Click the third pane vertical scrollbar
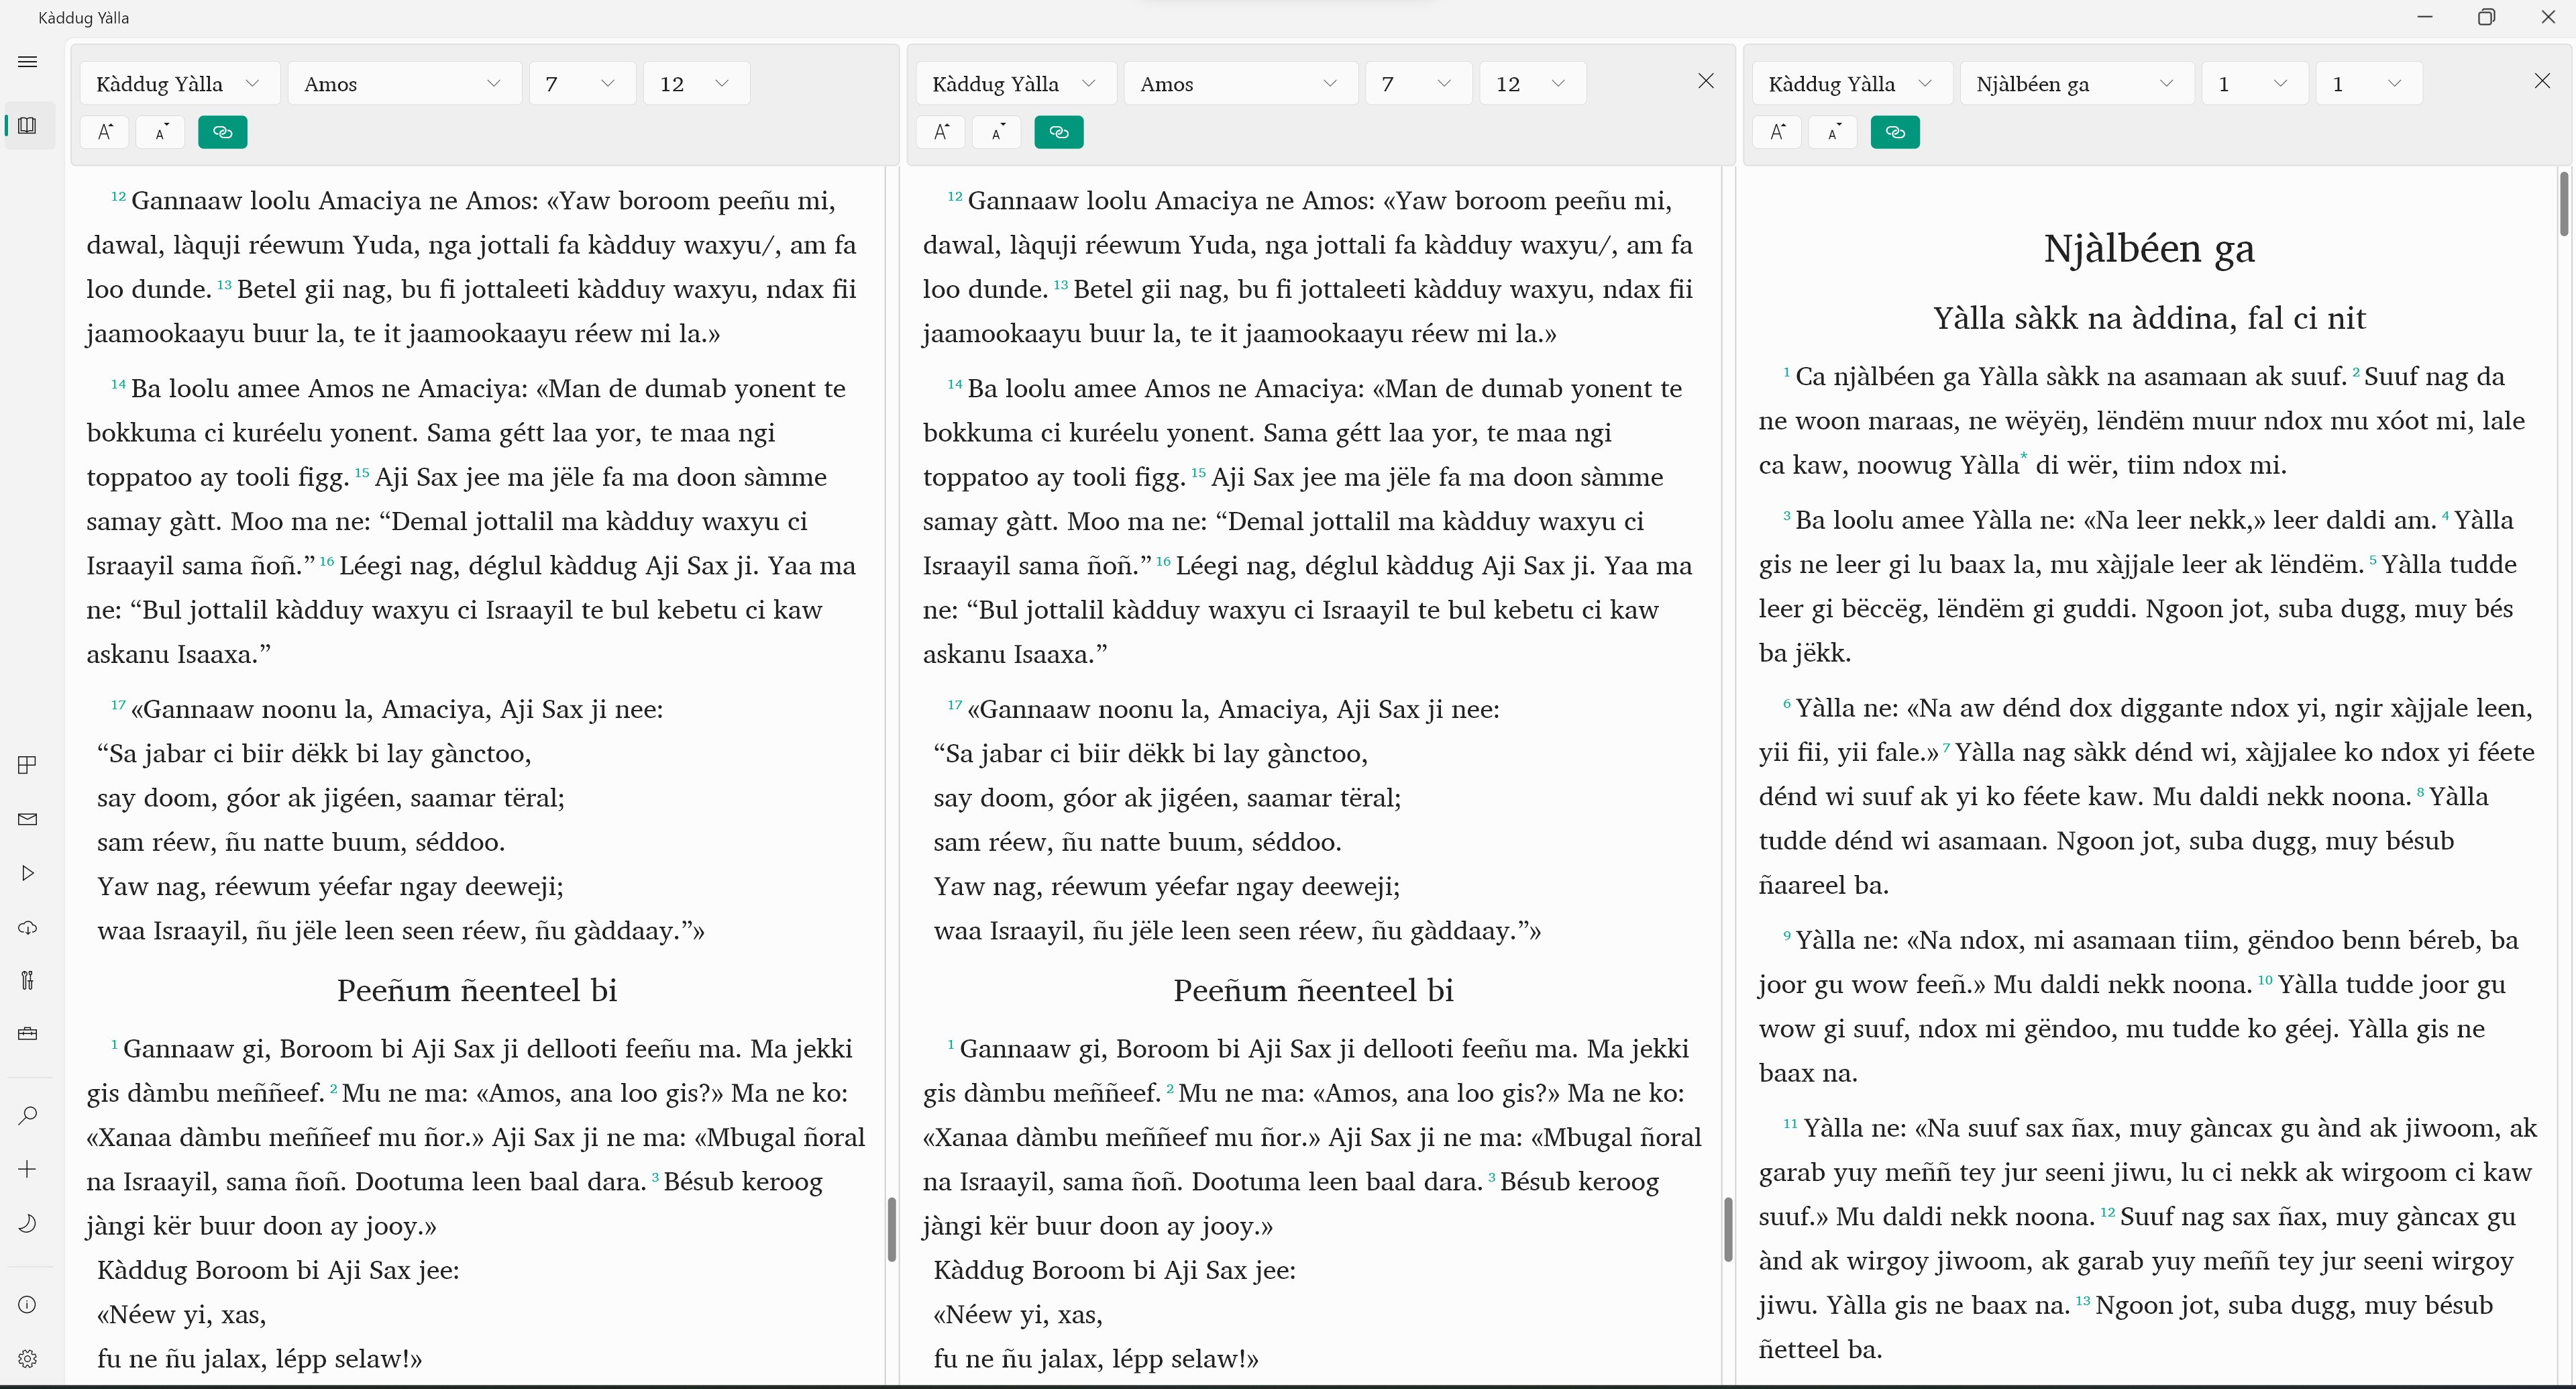The height and width of the screenshot is (1389, 2576). (2563, 205)
